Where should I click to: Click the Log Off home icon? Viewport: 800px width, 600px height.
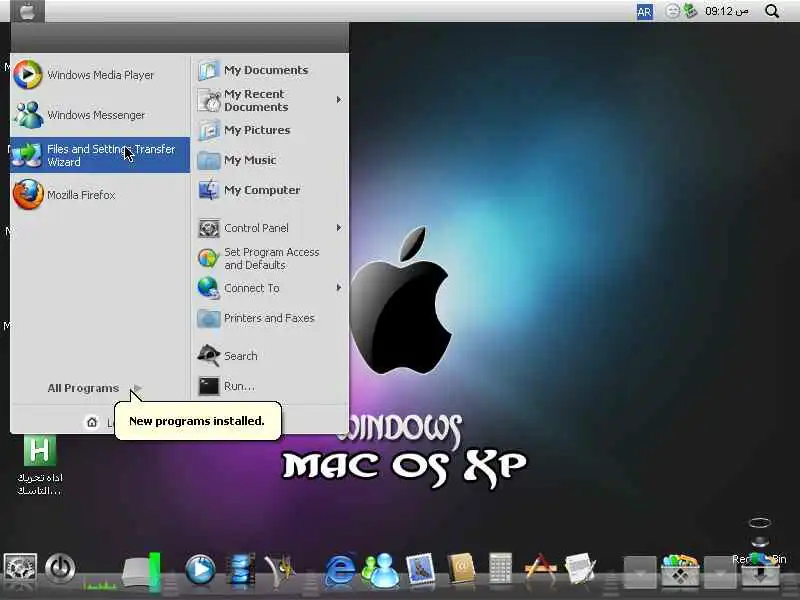(92, 422)
